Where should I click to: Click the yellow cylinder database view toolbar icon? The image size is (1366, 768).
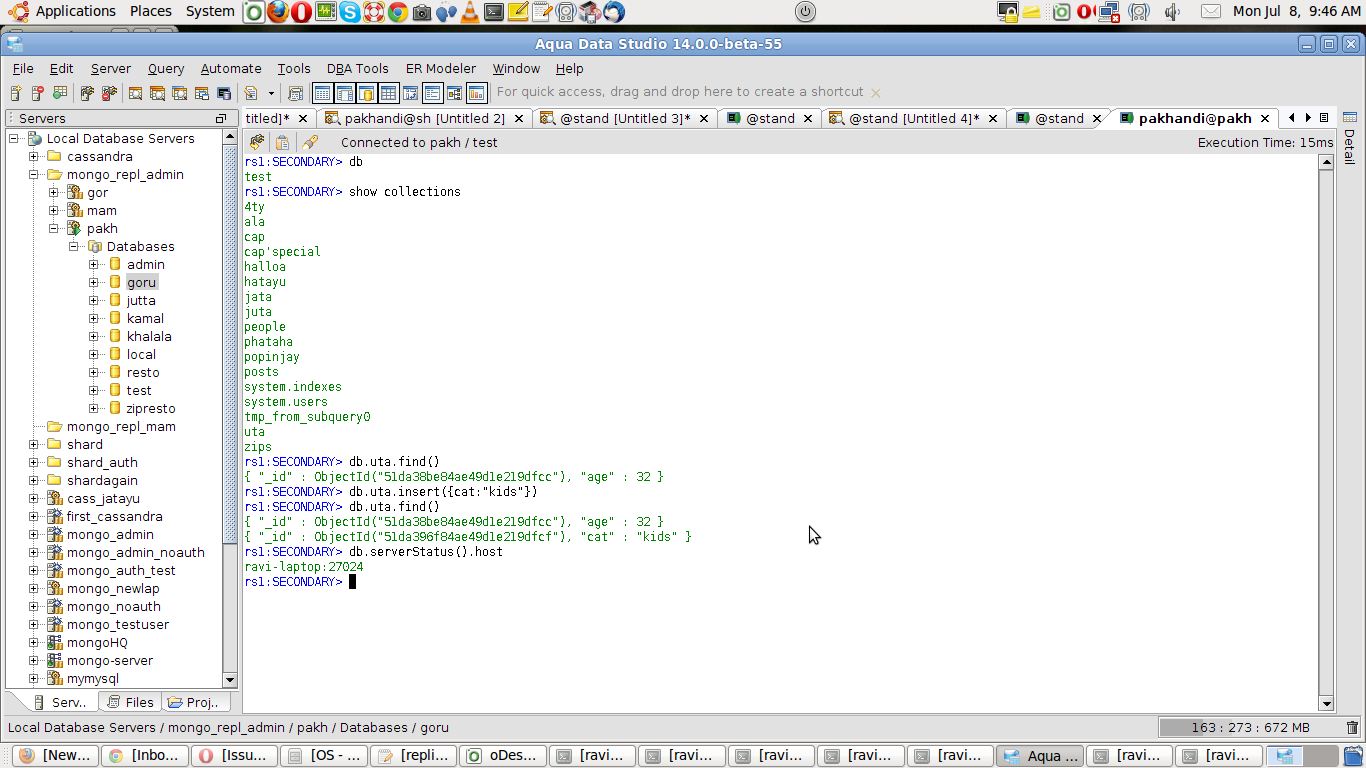coord(366,93)
